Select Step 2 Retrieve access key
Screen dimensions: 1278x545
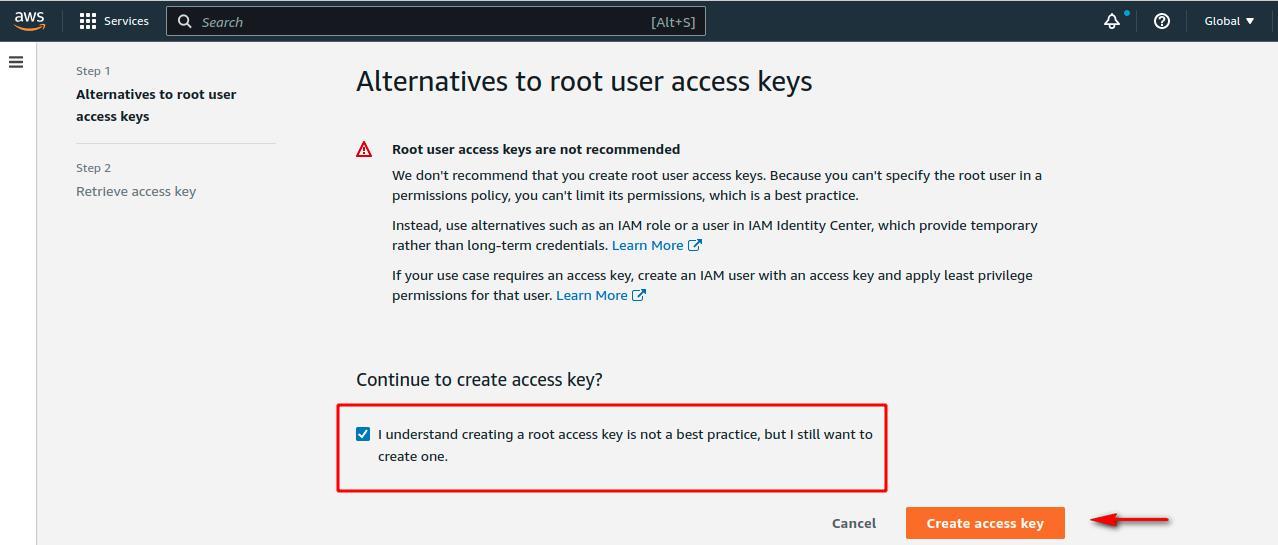click(136, 191)
